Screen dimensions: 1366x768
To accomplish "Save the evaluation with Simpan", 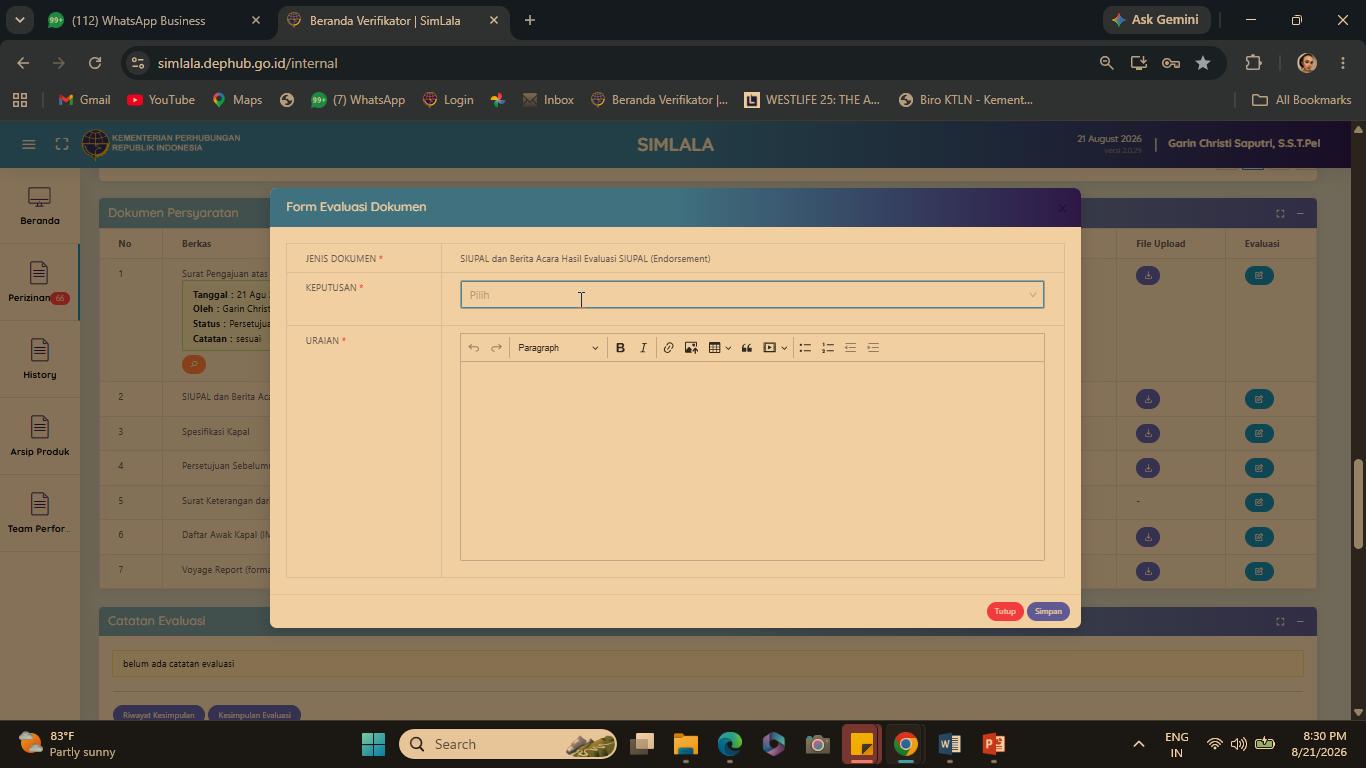I will click(1048, 611).
